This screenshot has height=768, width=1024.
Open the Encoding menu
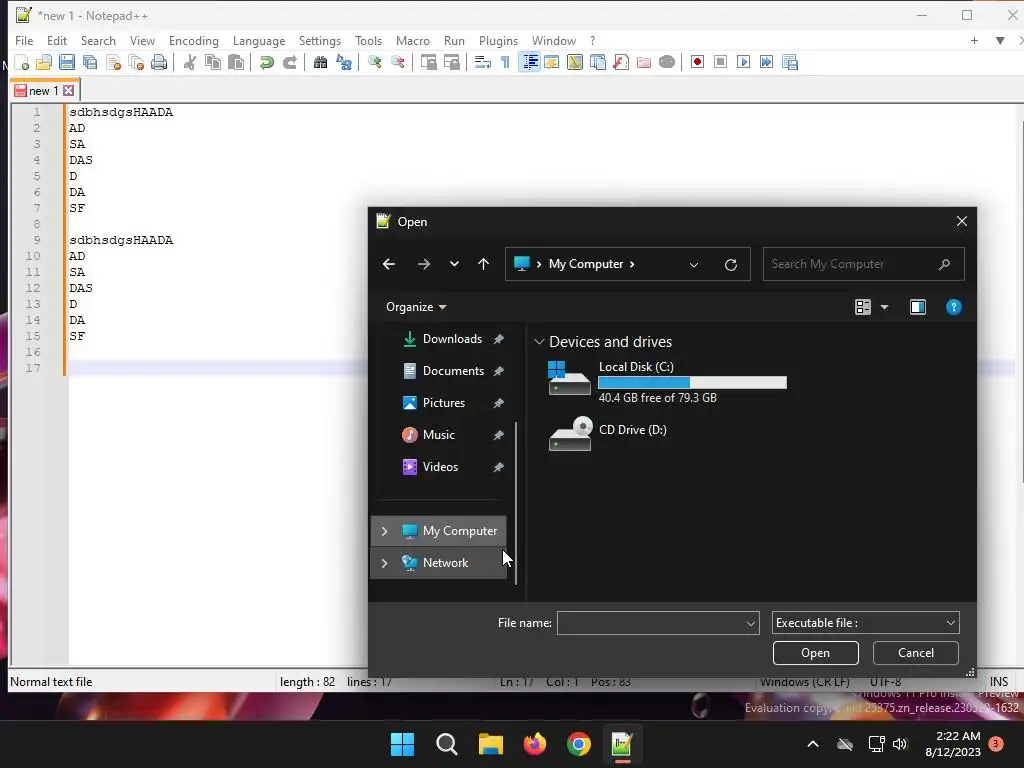click(194, 40)
